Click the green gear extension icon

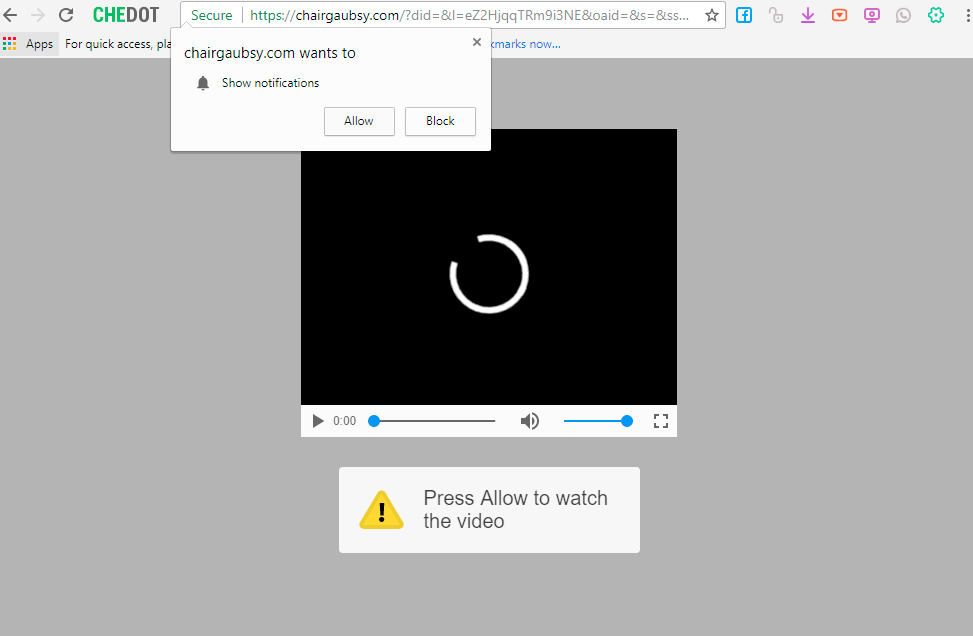click(x=936, y=15)
